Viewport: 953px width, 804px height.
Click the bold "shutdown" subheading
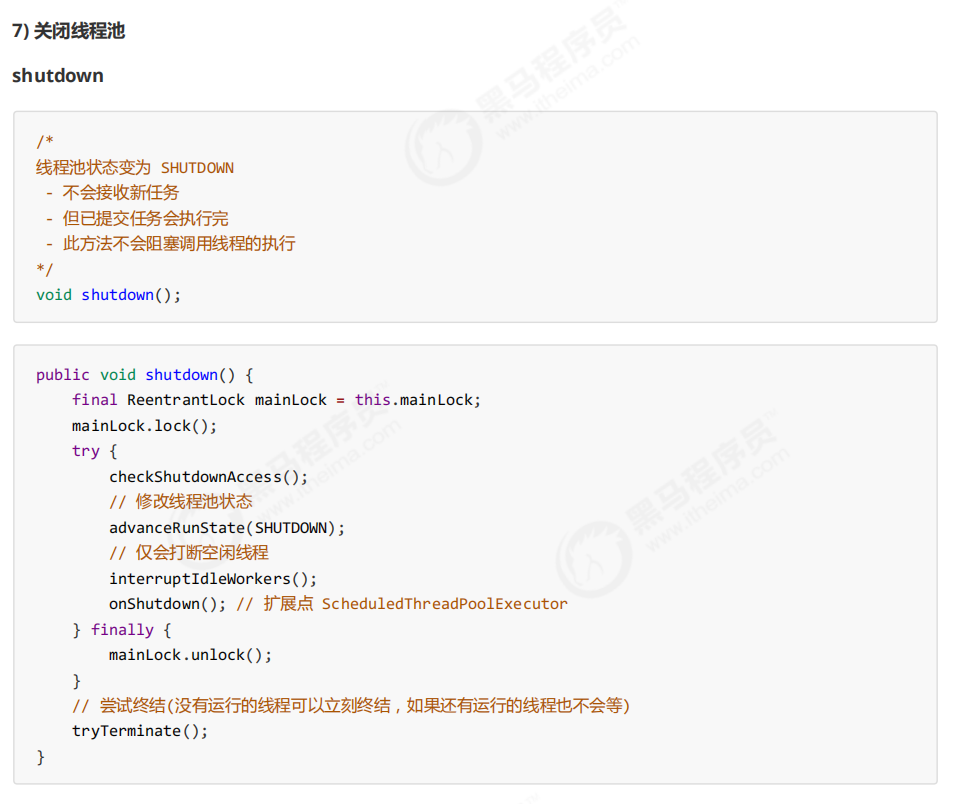tap(58, 76)
